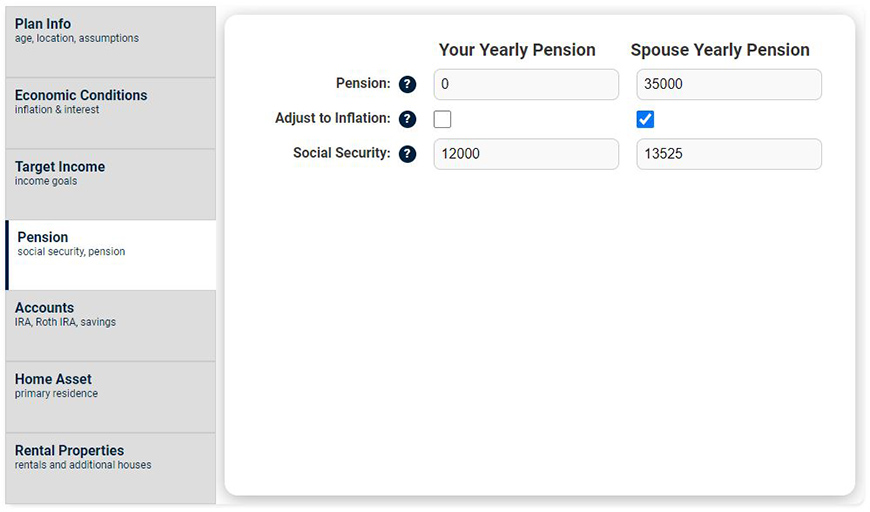Go to the Target Income tab
The height and width of the screenshot is (512, 870).
(110, 184)
